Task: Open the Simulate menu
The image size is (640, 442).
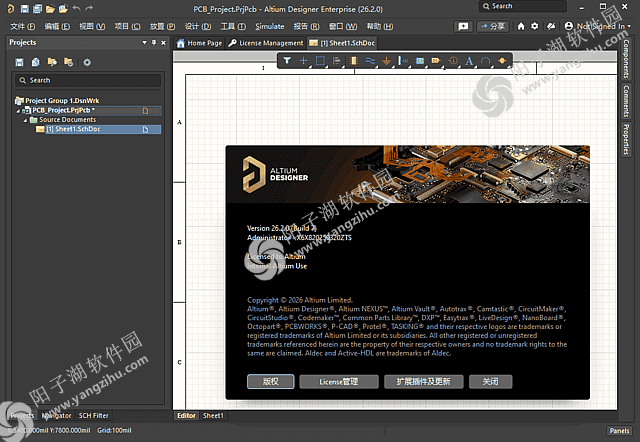Action: coord(270,27)
